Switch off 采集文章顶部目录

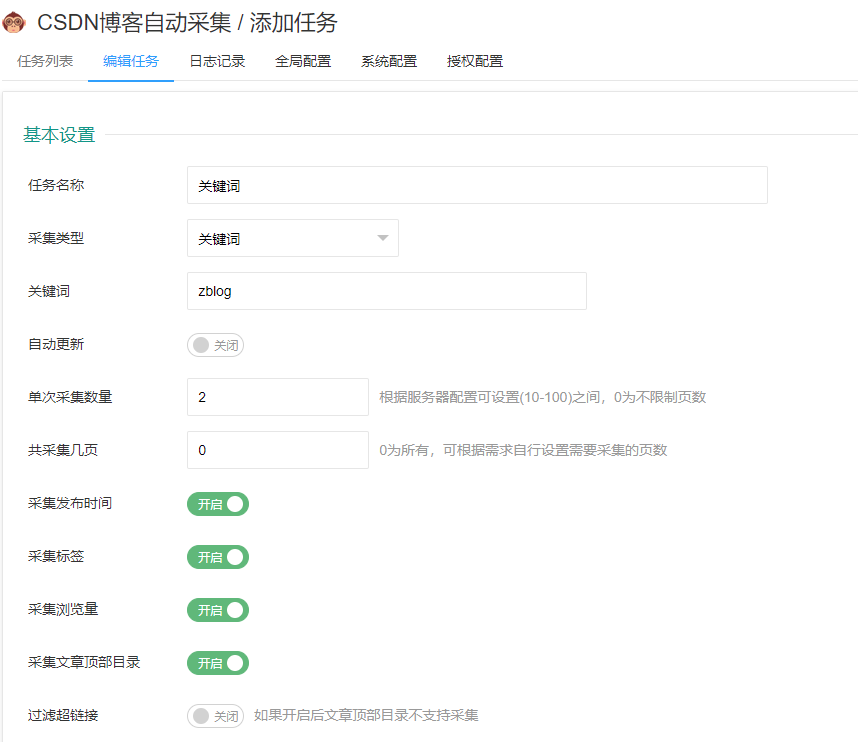(x=218, y=663)
